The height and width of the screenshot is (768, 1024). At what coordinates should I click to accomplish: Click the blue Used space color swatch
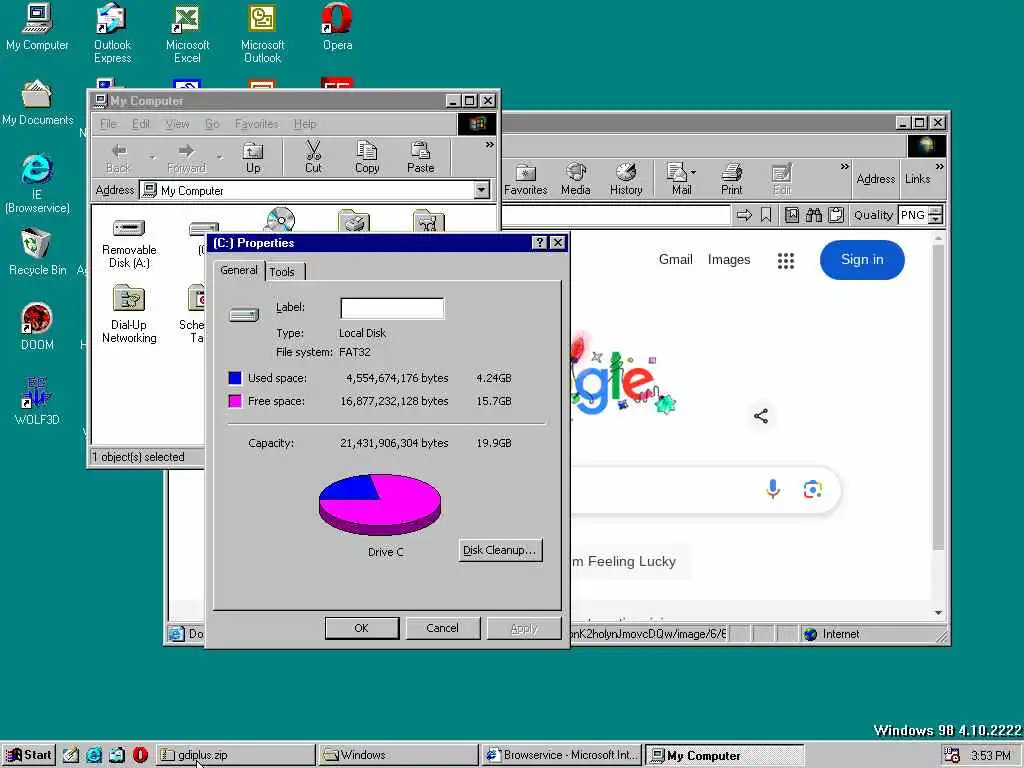pyautogui.click(x=234, y=377)
